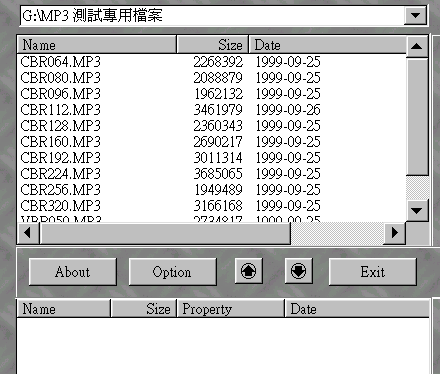Screen dimensions: 440x374
Task: Click the G:\MP3 folder path field
Action: [x=212, y=15]
